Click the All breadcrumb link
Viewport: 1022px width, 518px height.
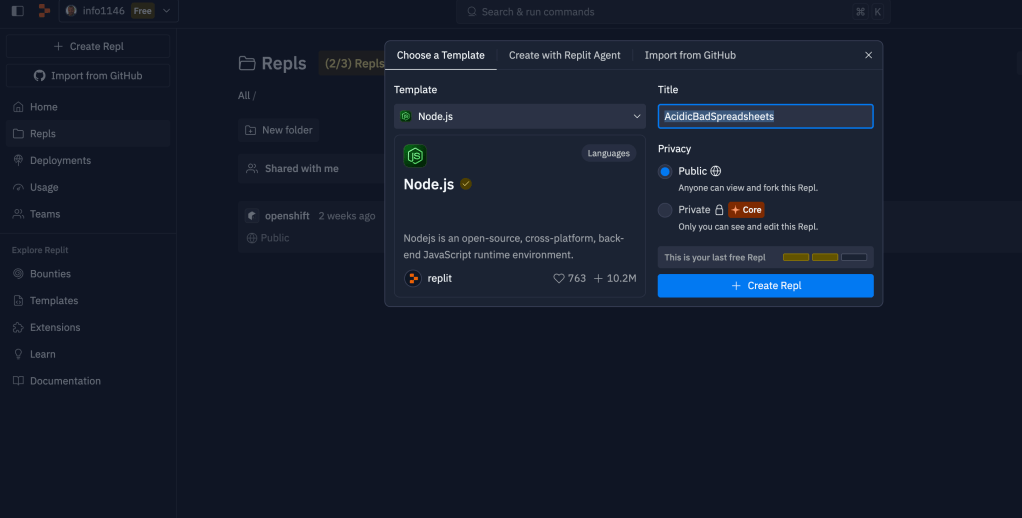pos(244,95)
